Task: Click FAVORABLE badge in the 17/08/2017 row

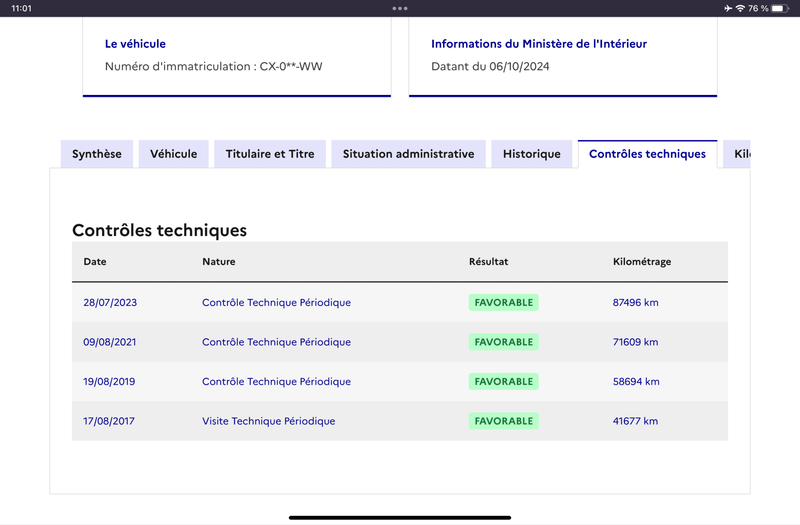Action: click(x=504, y=421)
